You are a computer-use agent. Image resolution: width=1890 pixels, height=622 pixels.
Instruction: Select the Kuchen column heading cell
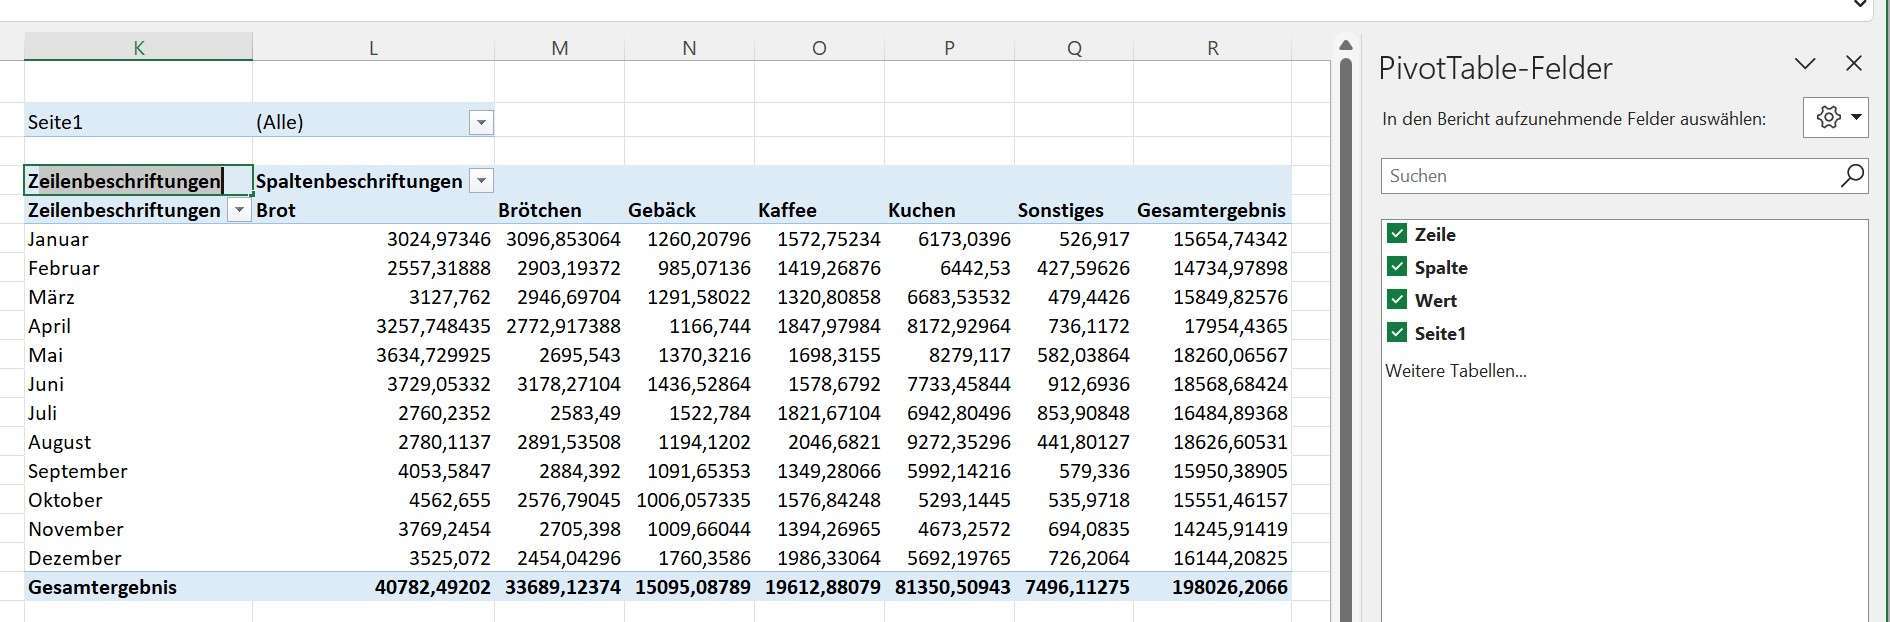[949, 210]
